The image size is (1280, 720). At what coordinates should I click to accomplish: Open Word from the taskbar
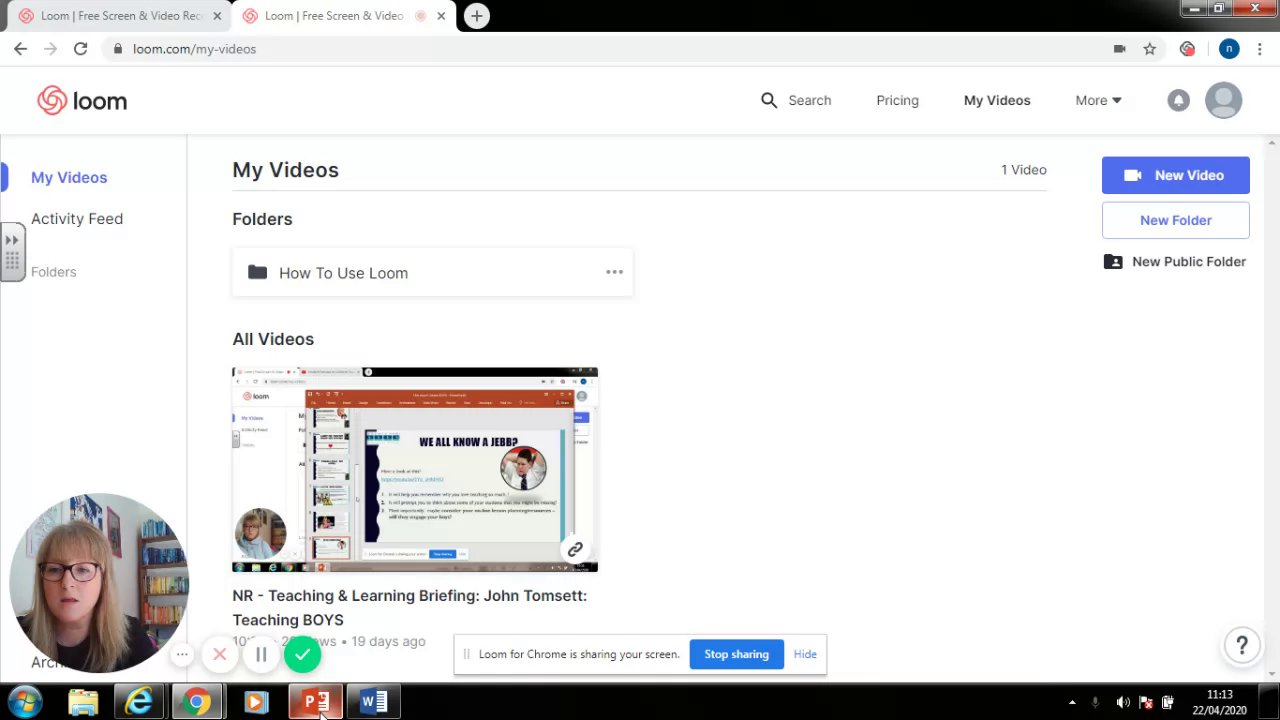click(373, 702)
